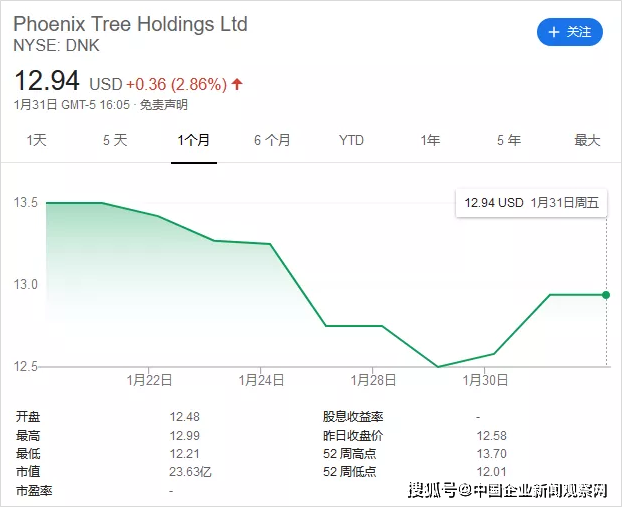Show the 5 年 range tab
The height and width of the screenshot is (507, 622).
pyautogui.click(x=508, y=140)
